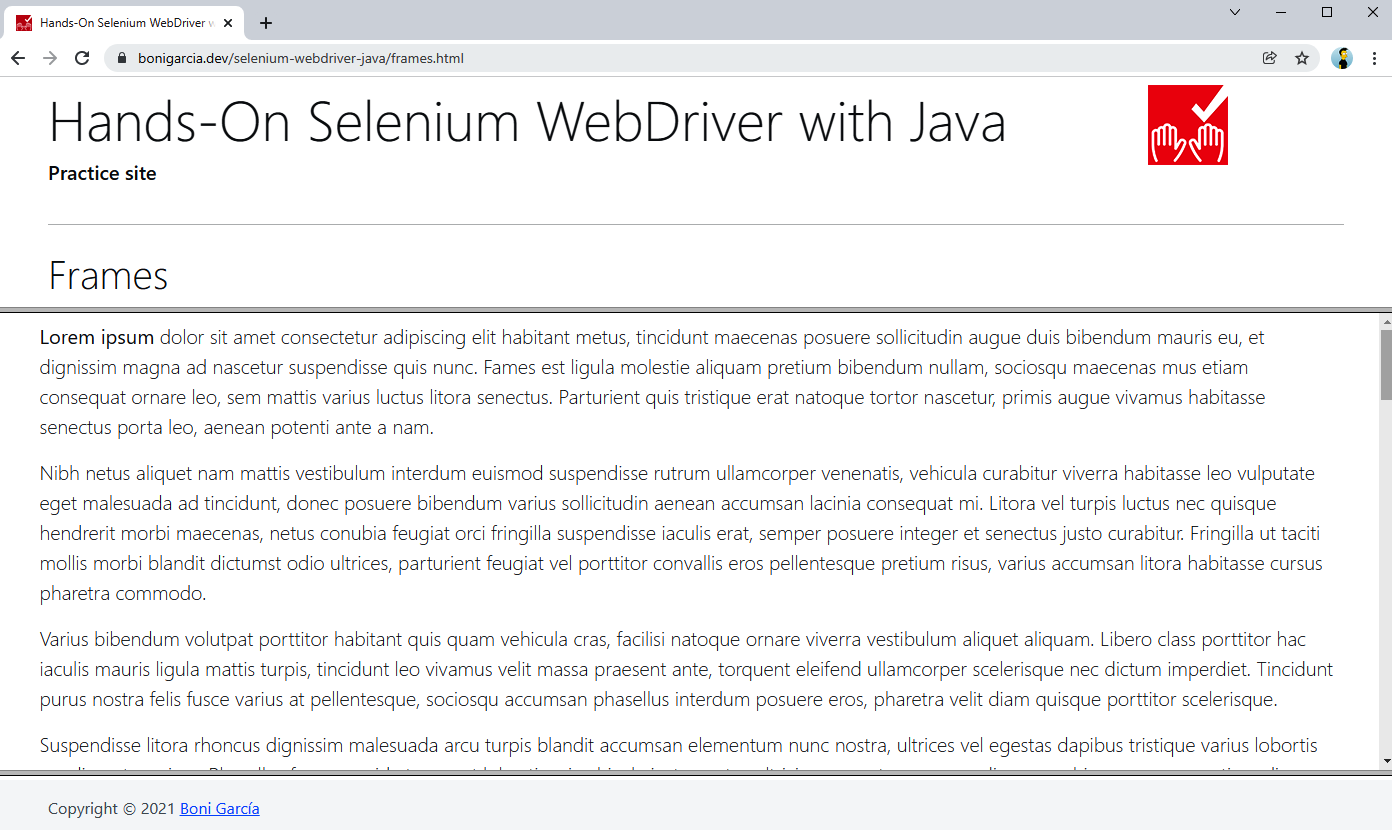The width and height of the screenshot is (1392, 830).
Task: Open the Chrome profile avatar
Action: click(x=1342, y=58)
